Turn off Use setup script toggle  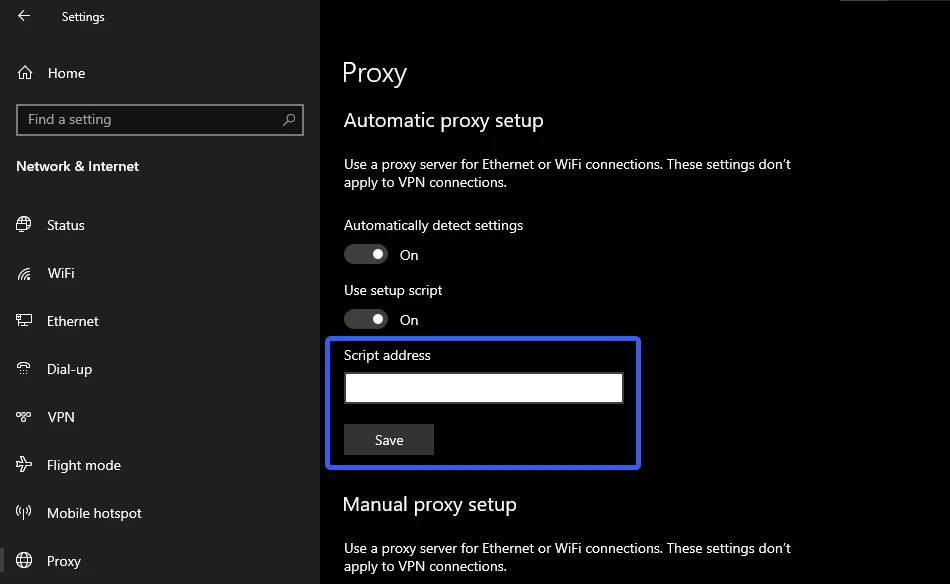click(366, 320)
